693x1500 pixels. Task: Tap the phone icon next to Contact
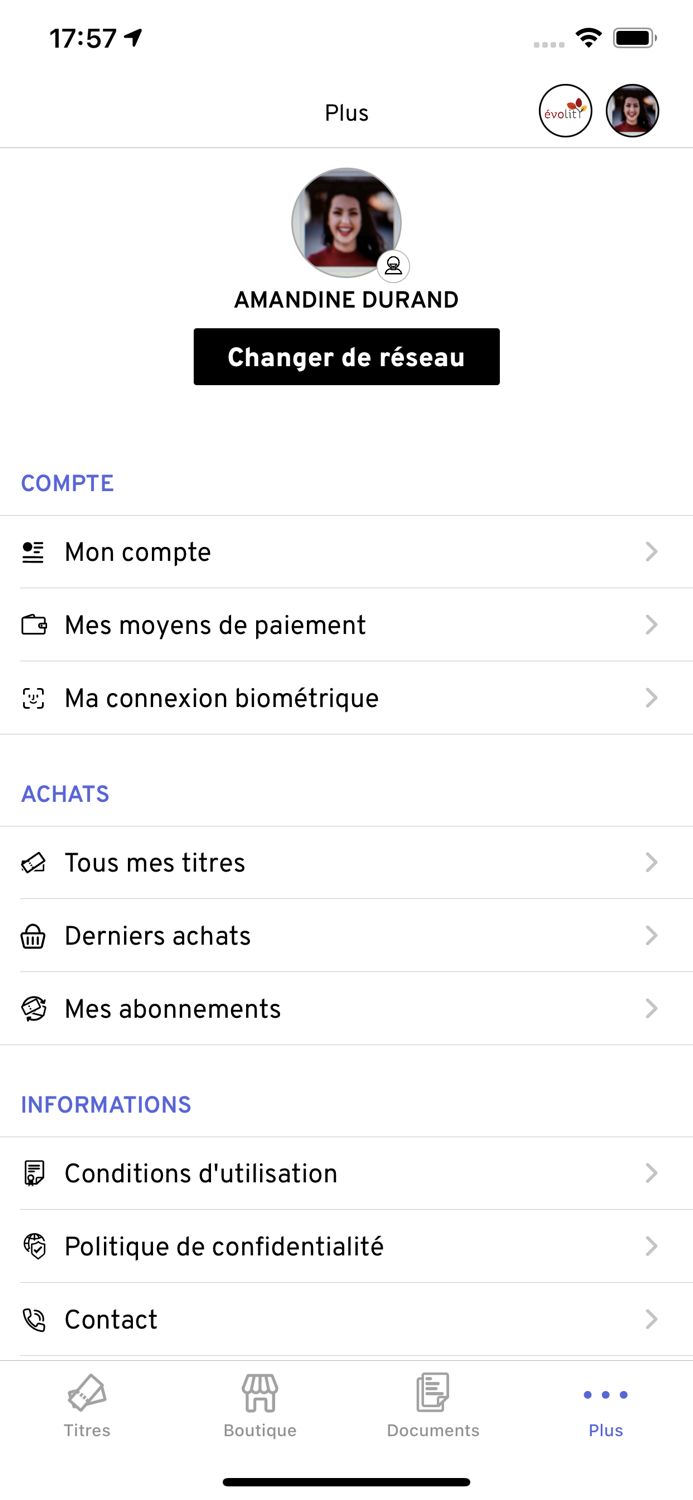(33, 1319)
